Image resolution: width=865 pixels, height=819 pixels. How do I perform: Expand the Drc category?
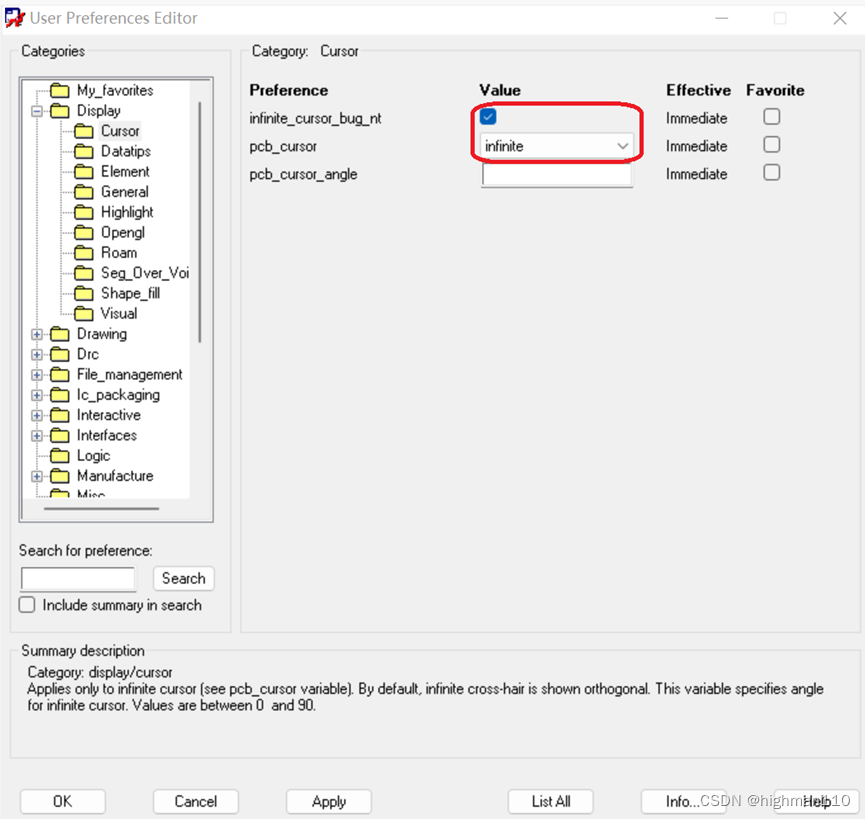[37, 355]
